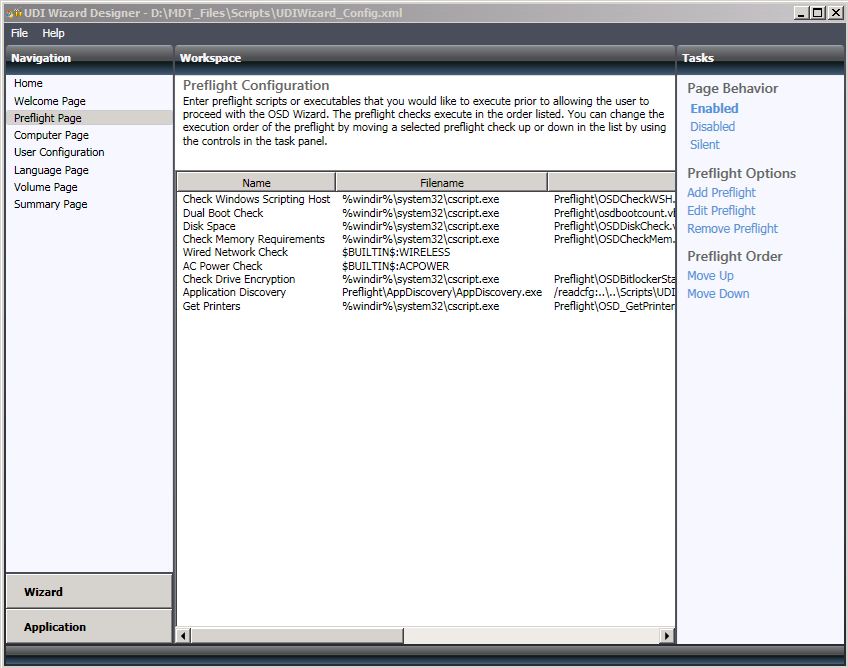Viewport: 848px width, 668px height.
Task: Click Move Up in Preflight Order
Action: click(x=710, y=276)
